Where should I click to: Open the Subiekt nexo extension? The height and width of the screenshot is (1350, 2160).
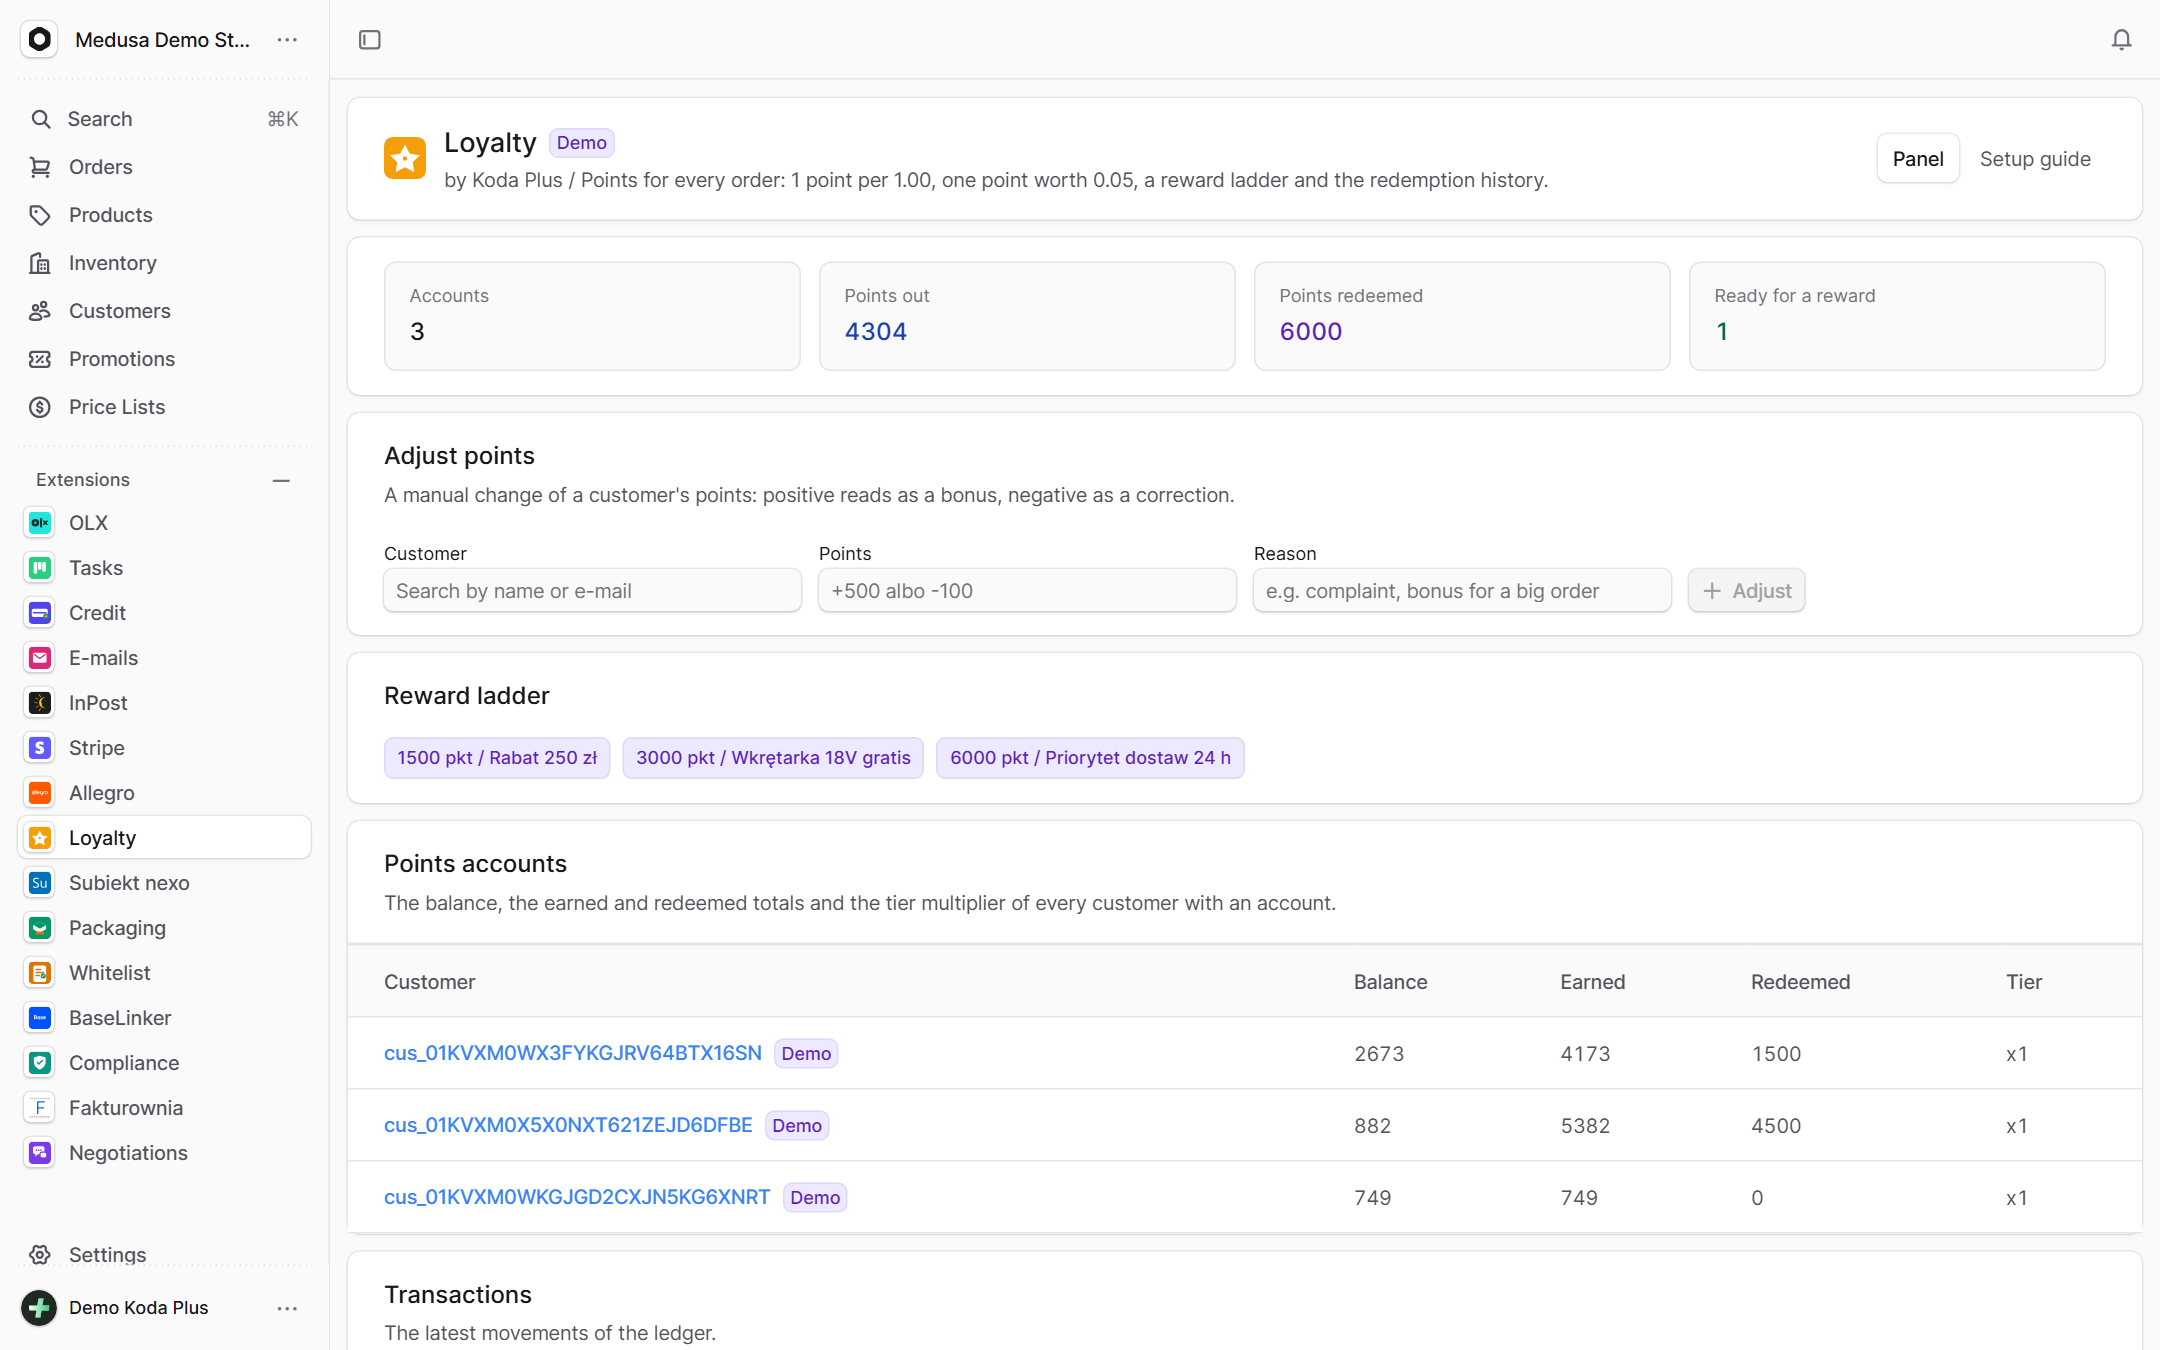(165, 883)
